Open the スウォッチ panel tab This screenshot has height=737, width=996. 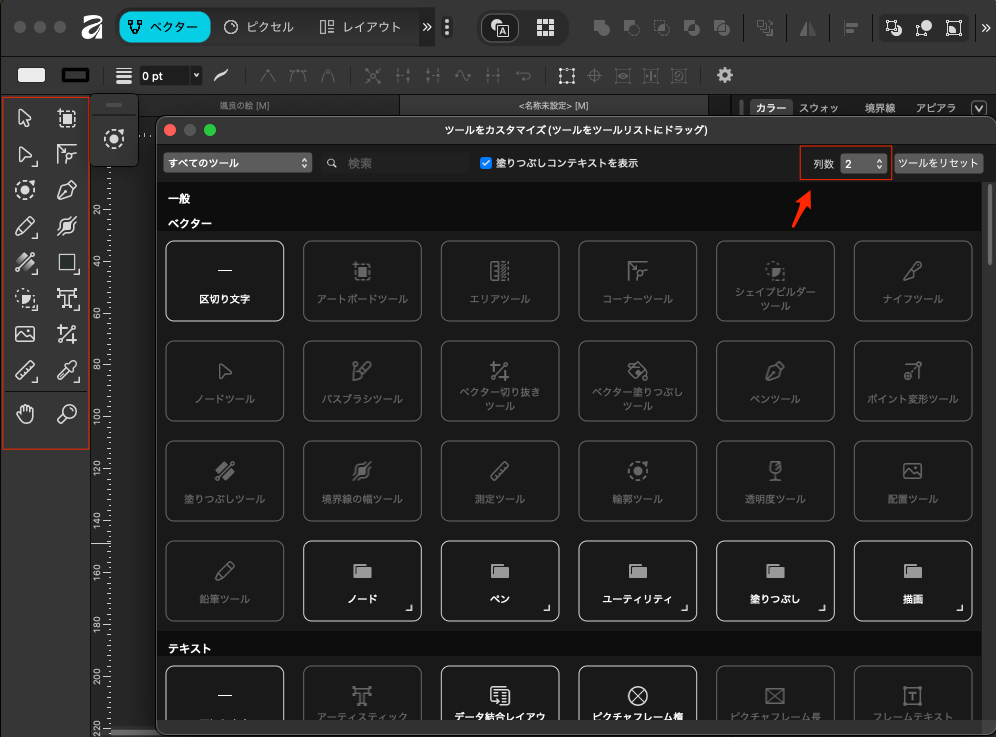[x=818, y=108]
